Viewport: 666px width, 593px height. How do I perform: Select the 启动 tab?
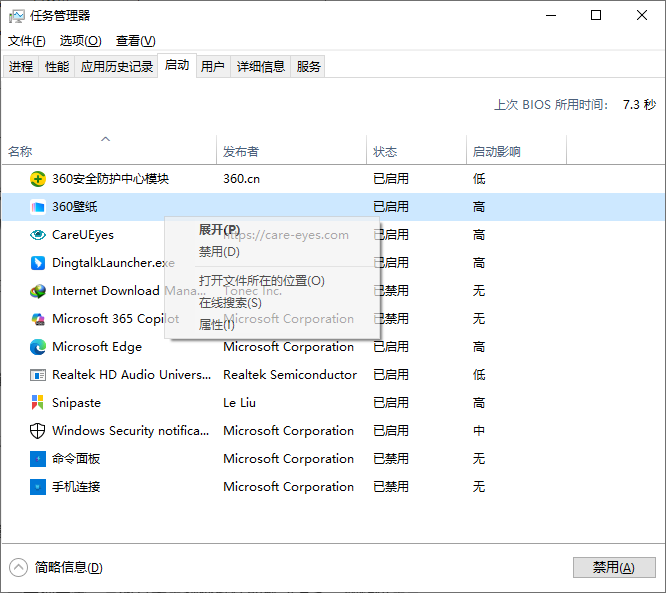(x=177, y=65)
